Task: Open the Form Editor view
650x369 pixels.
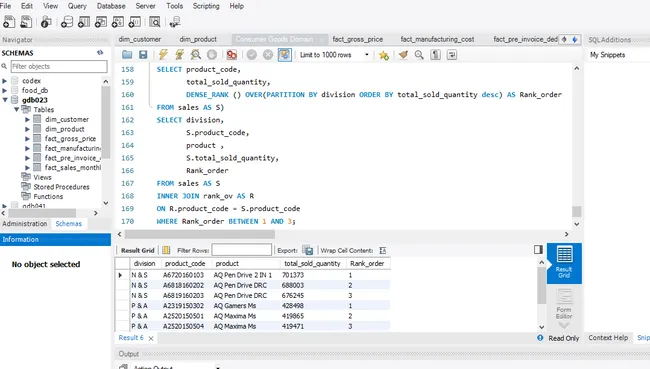Action: (564, 305)
